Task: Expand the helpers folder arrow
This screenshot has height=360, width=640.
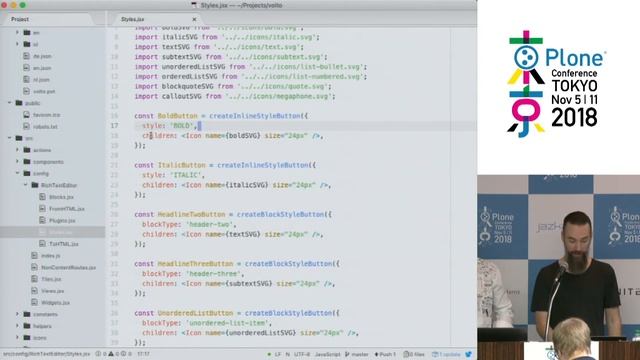Action: (18, 326)
